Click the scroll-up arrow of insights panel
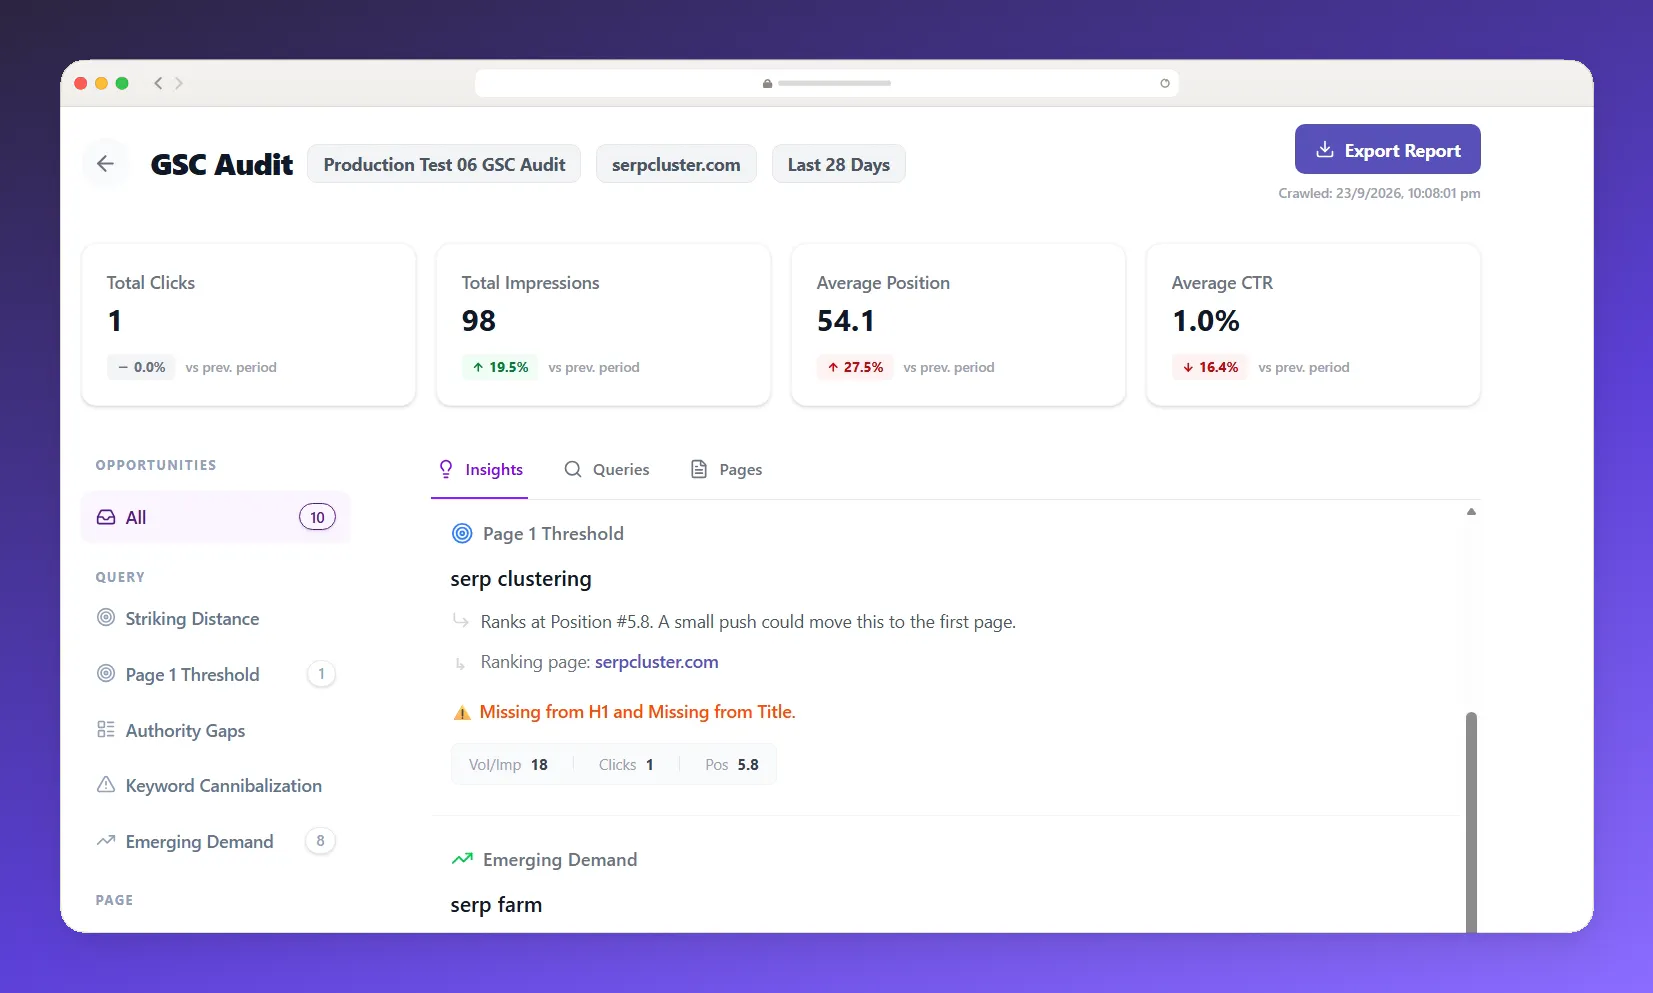Image resolution: width=1653 pixels, height=993 pixels. (1471, 512)
